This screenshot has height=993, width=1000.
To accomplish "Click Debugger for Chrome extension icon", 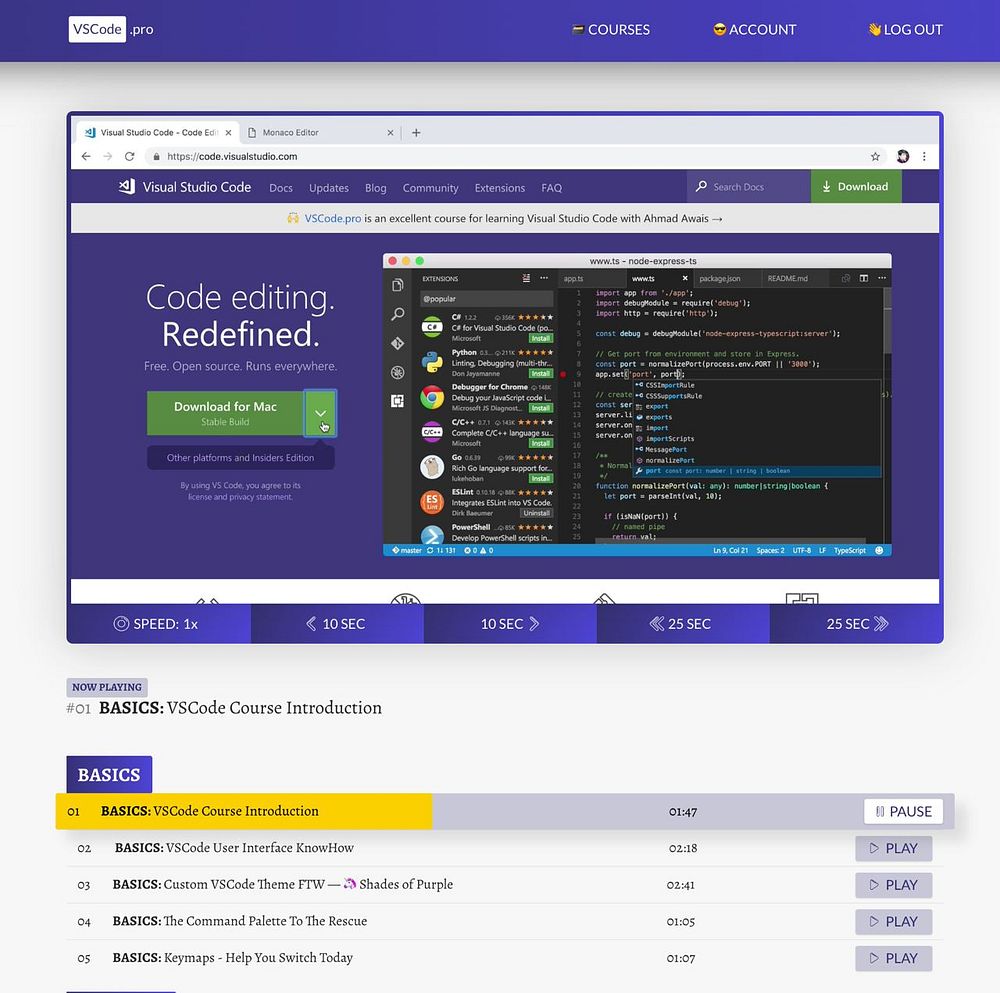I will (432, 397).
